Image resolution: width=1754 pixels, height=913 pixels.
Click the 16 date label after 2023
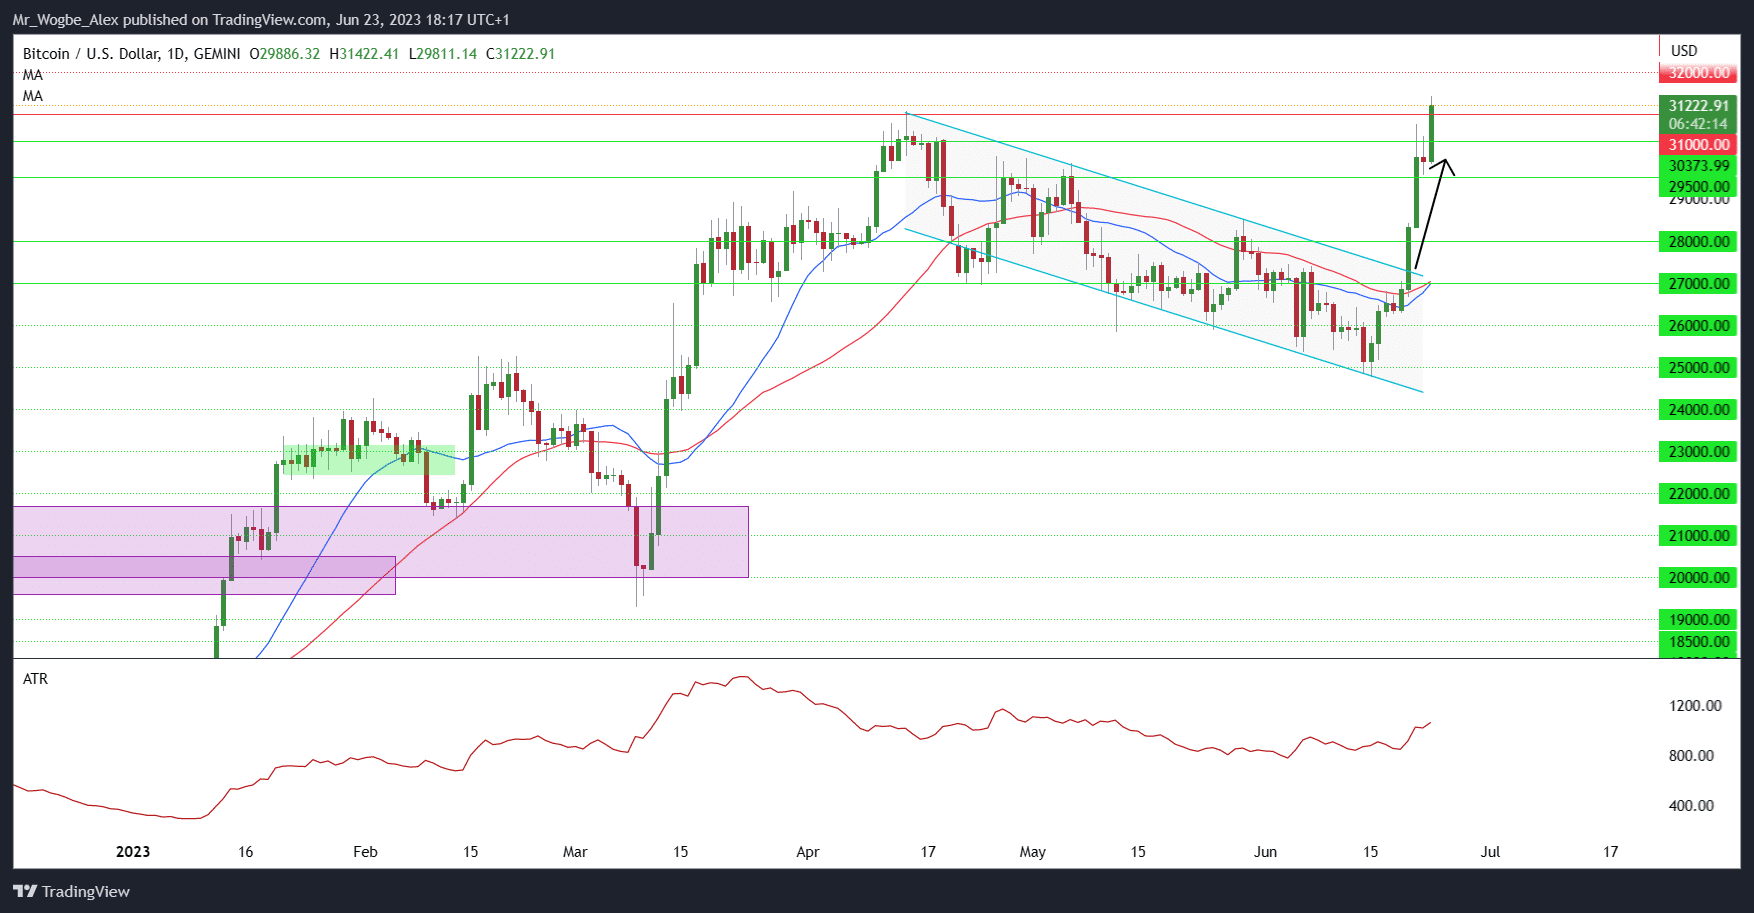[x=246, y=852]
